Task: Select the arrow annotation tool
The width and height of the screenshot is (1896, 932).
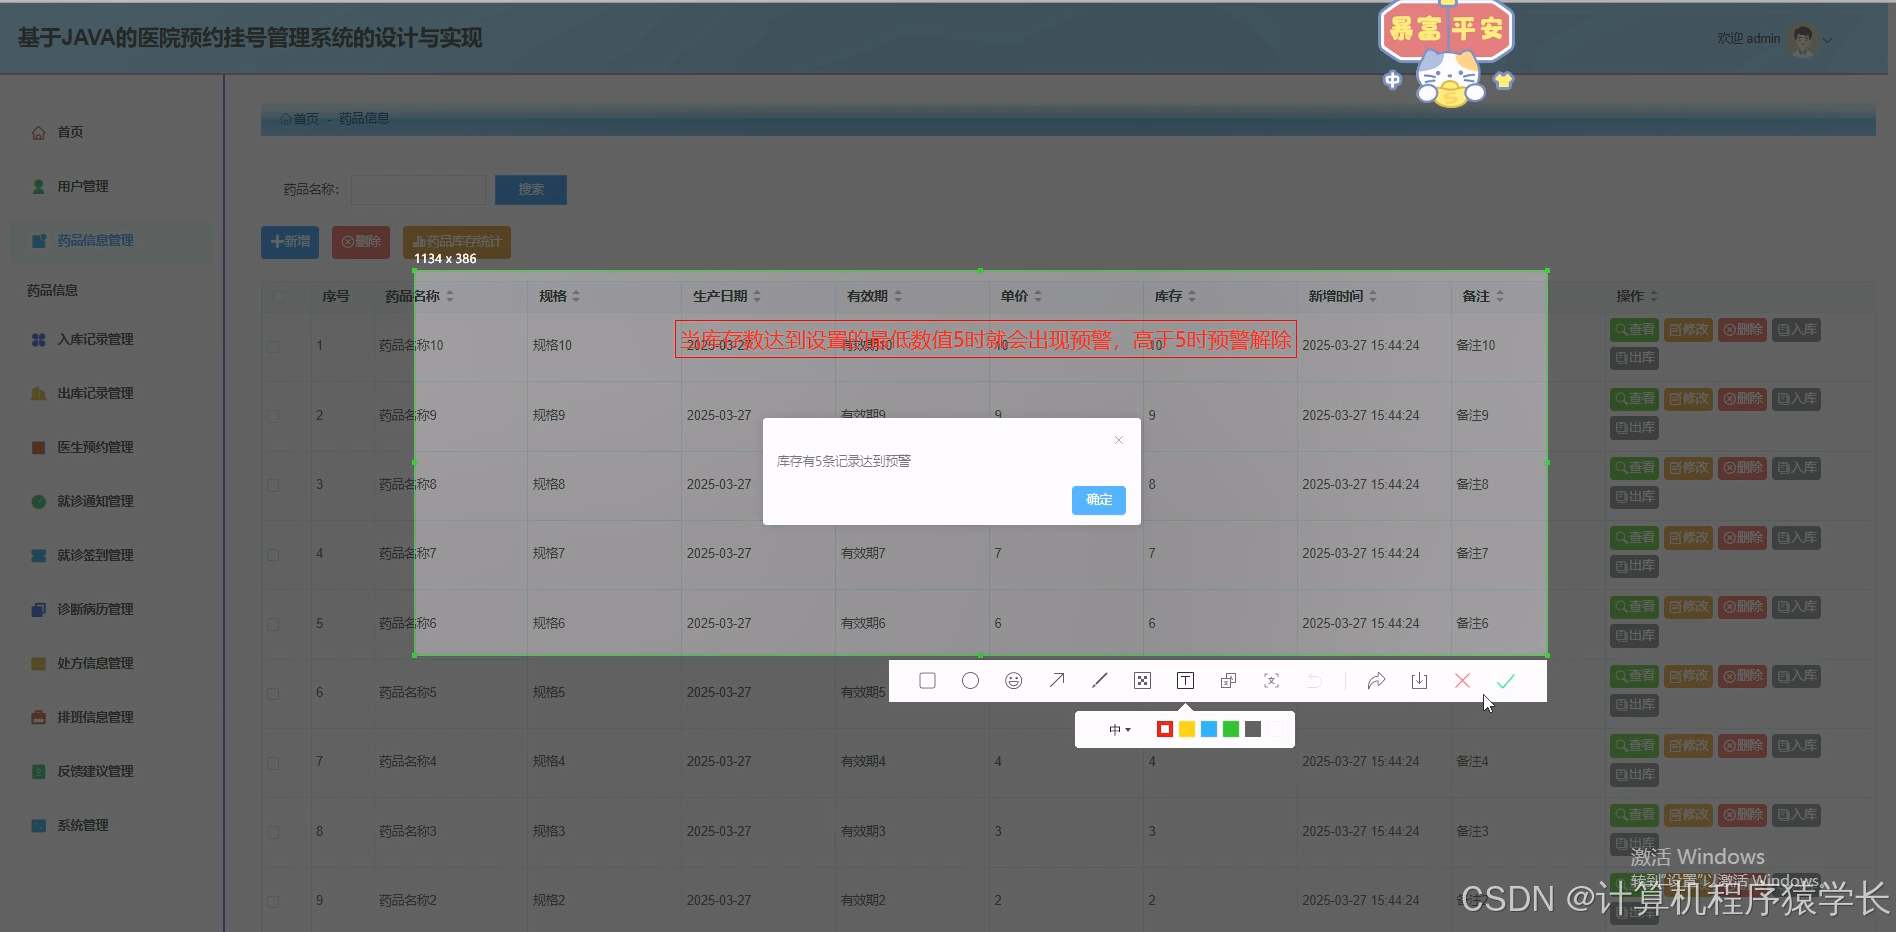Action: tap(1056, 681)
